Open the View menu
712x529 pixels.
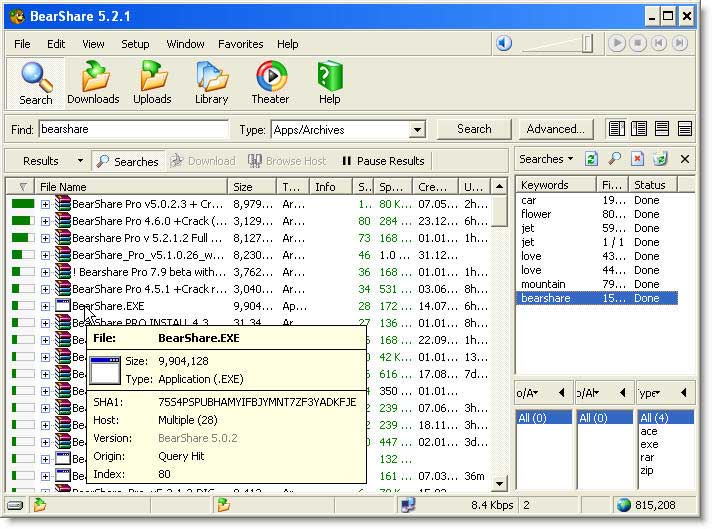pyautogui.click(x=93, y=44)
